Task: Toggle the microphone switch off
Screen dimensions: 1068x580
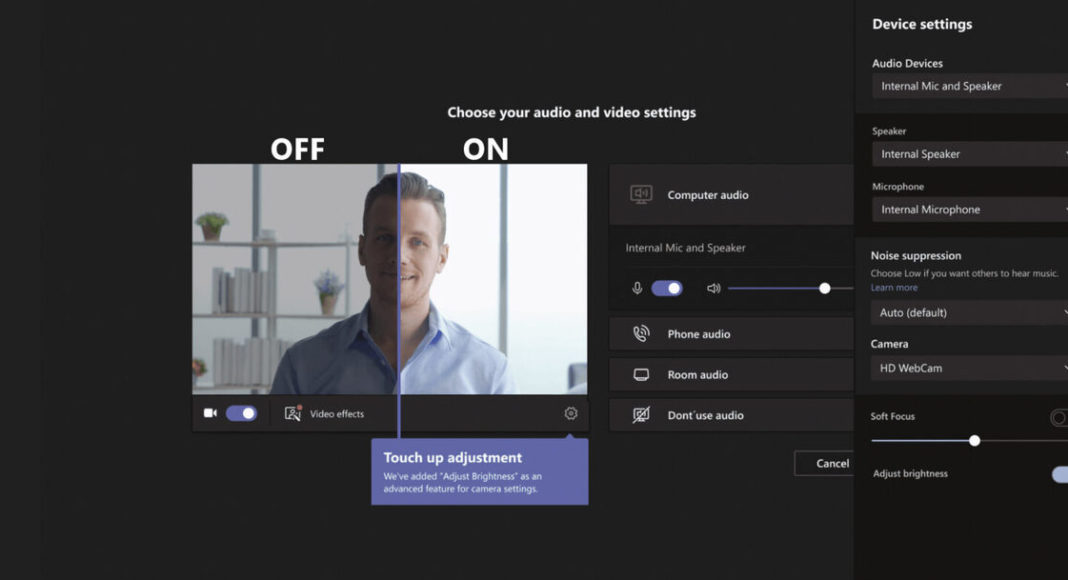Action: (x=667, y=288)
